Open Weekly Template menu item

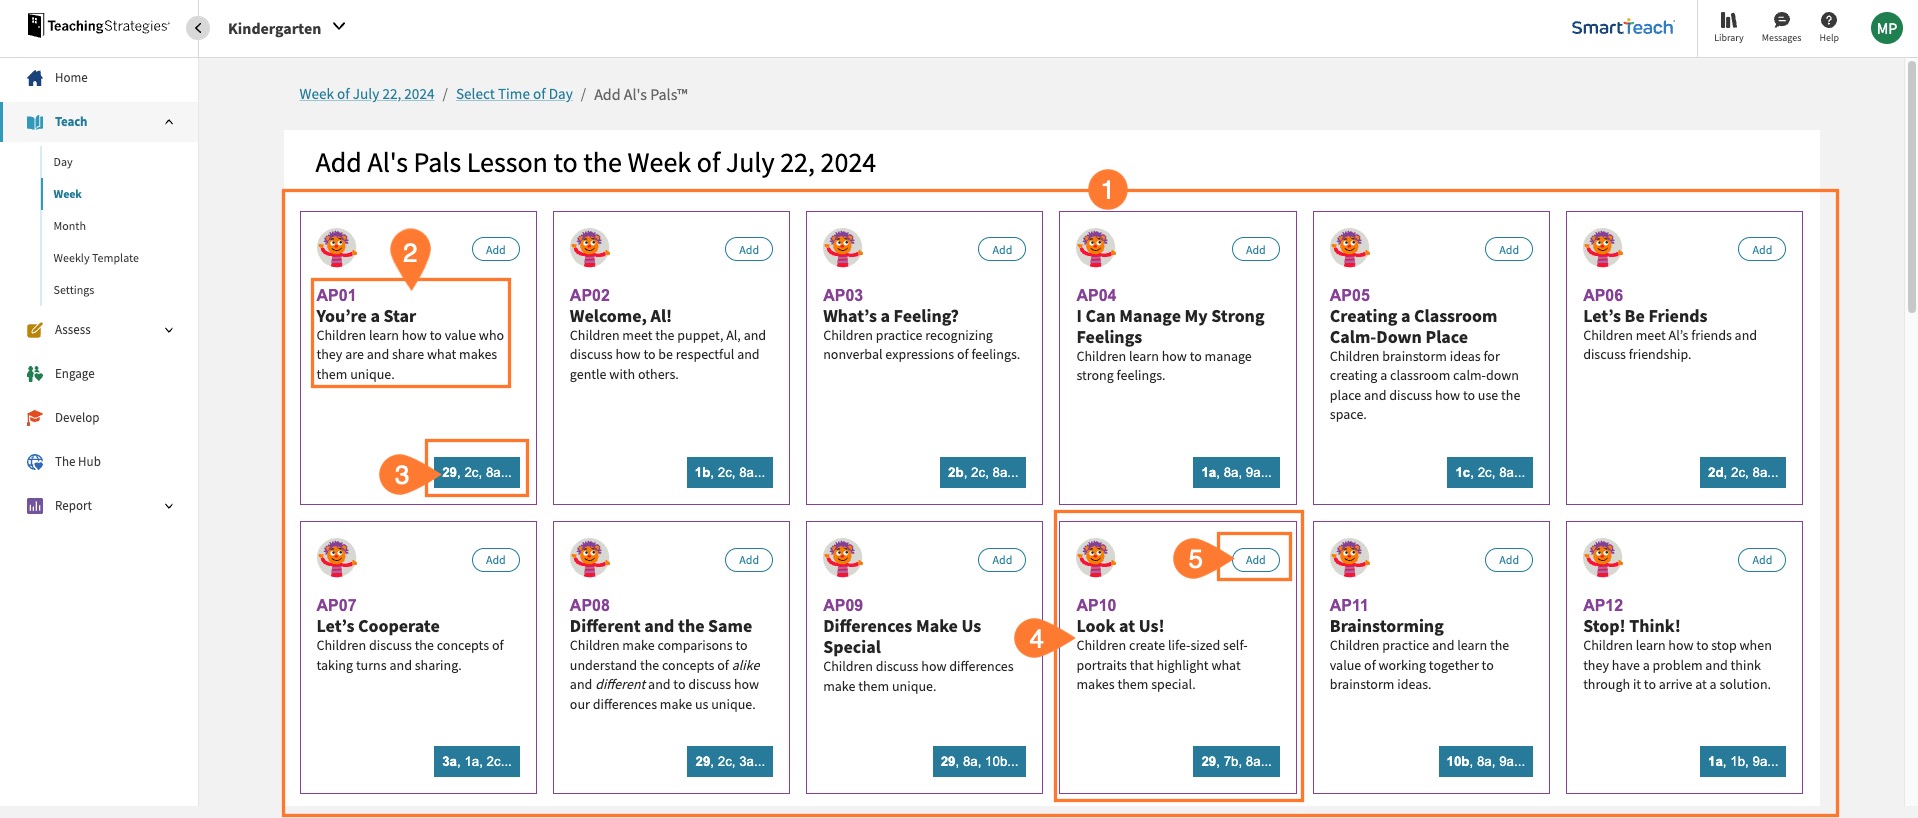pyautogui.click(x=96, y=258)
